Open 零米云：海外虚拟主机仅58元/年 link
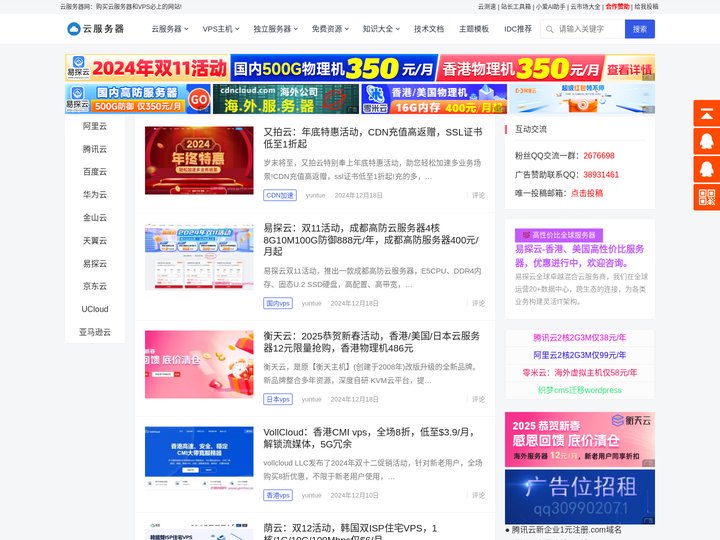The width and height of the screenshot is (720, 540). point(579,372)
